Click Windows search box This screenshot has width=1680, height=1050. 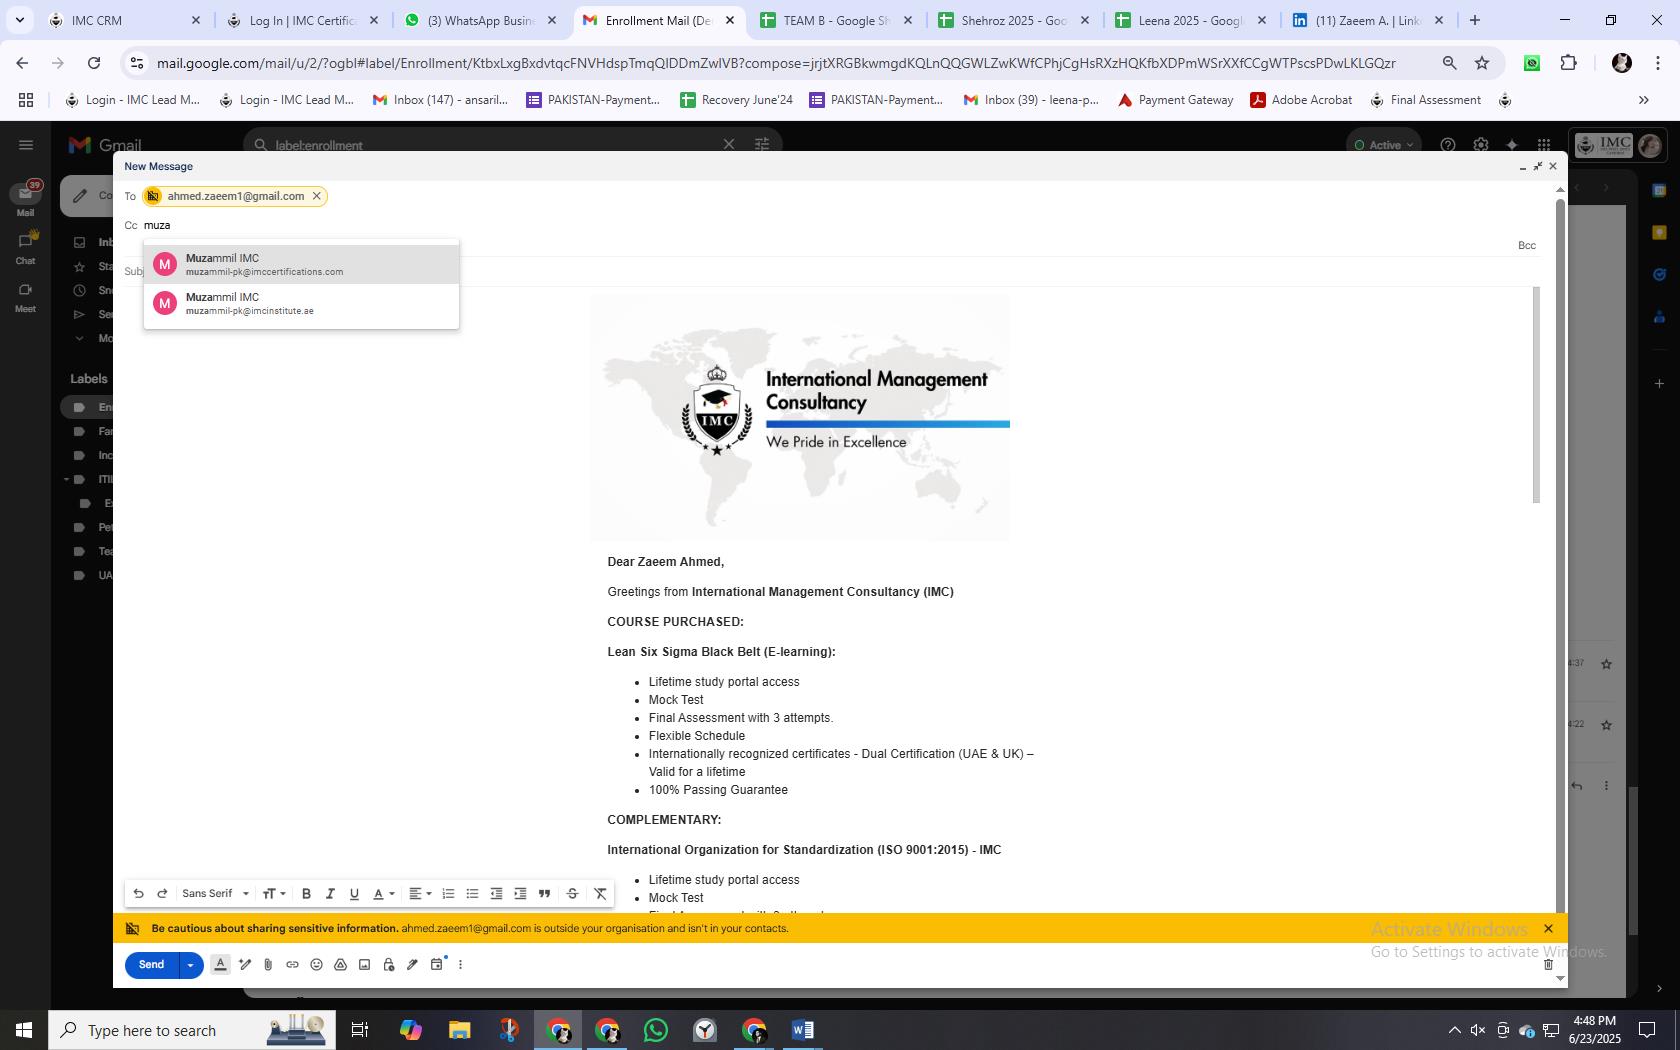[192, 1030]
